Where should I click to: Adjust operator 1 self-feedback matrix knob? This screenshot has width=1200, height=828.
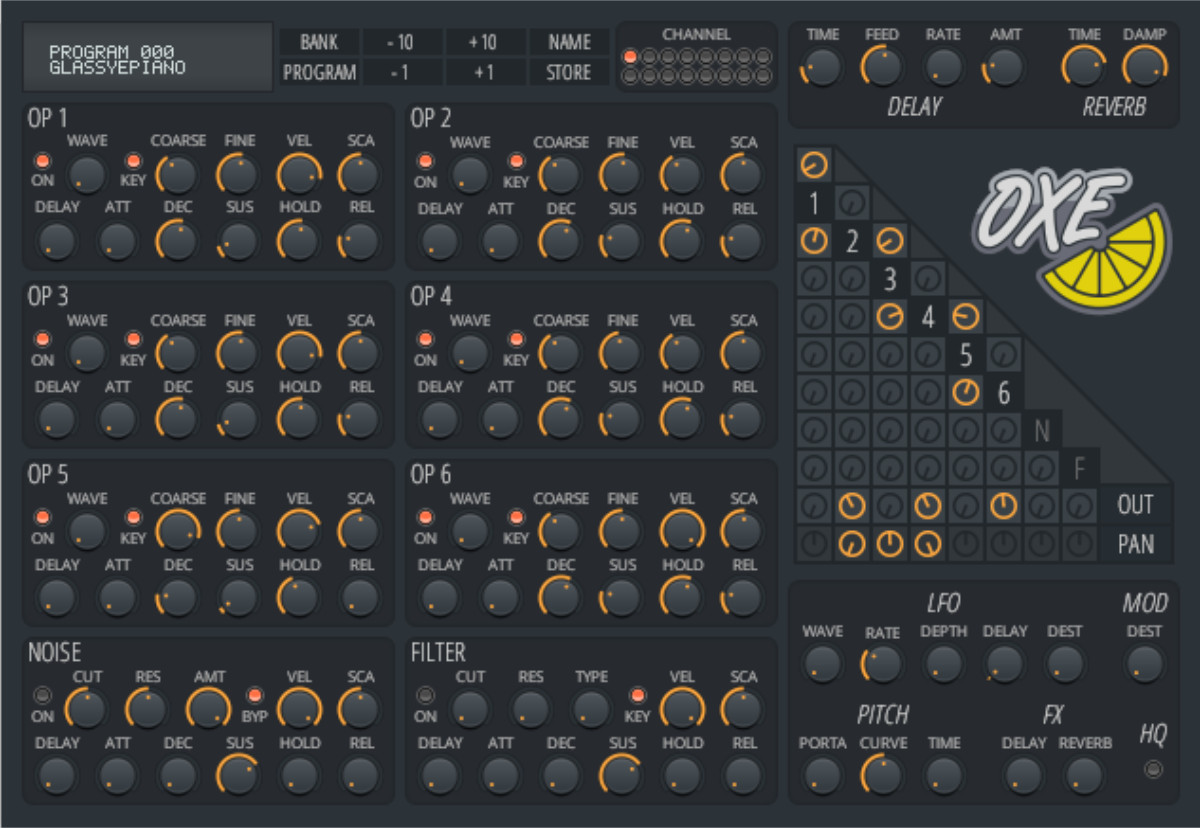click(814, 163)
